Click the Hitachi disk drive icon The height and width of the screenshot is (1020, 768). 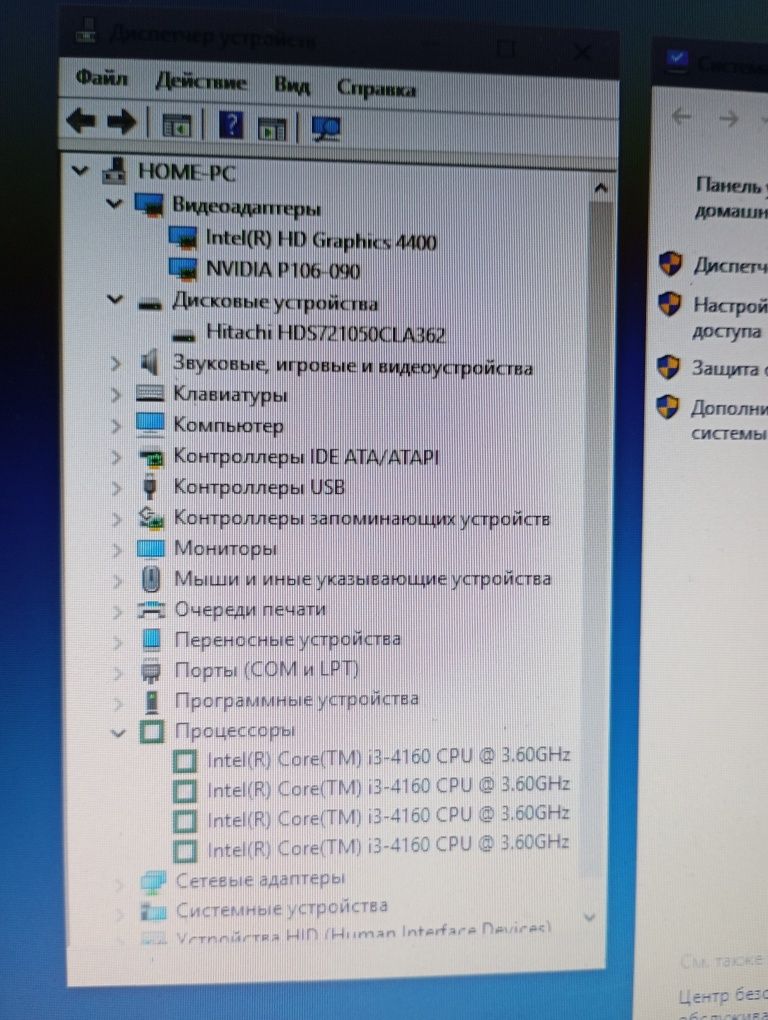(184, 334)
